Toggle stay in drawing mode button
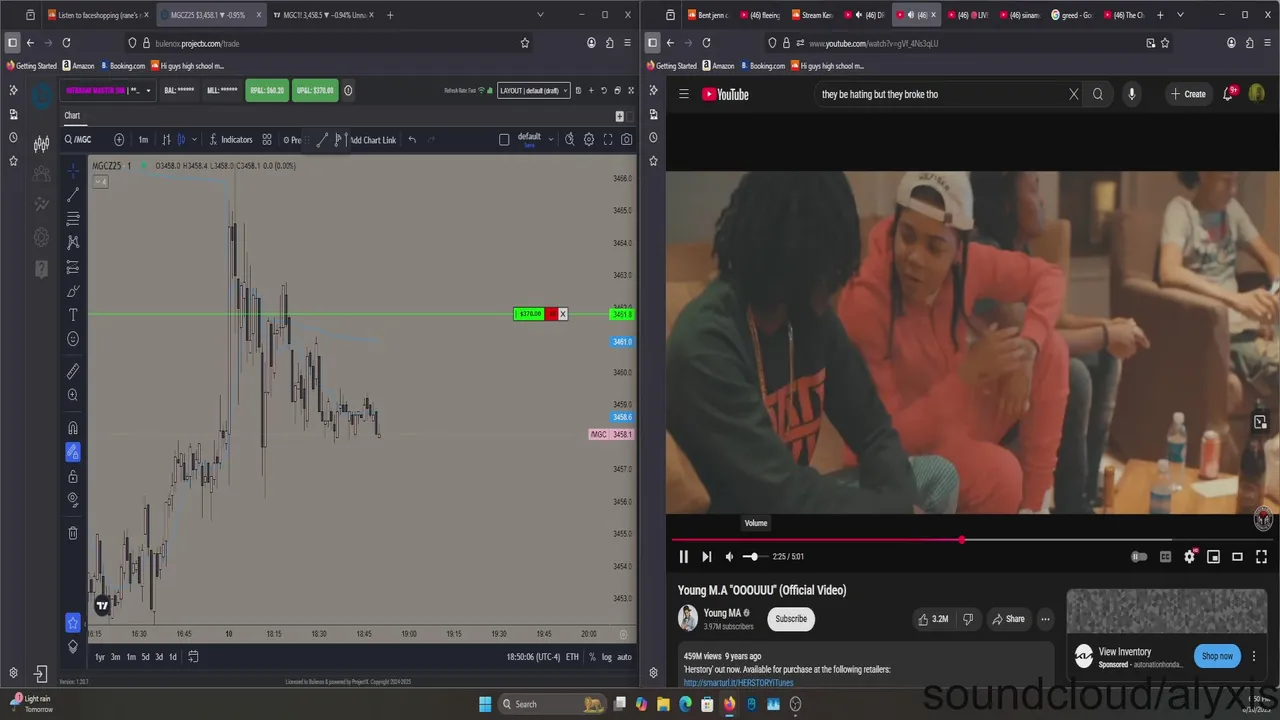The image size is (1280, 720). pos(73,452)
